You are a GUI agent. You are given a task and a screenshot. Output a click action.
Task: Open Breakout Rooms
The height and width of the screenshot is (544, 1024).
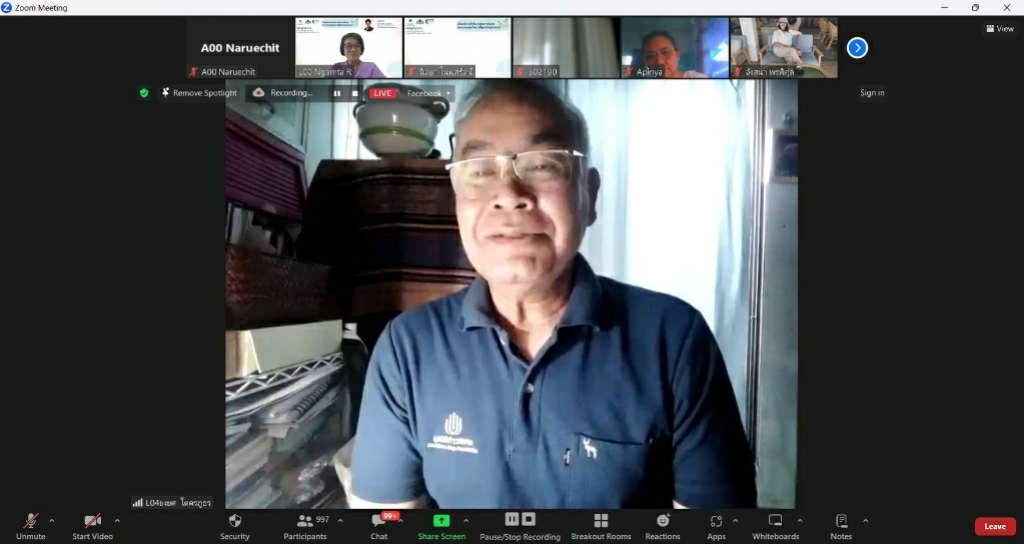click(601, 526)
